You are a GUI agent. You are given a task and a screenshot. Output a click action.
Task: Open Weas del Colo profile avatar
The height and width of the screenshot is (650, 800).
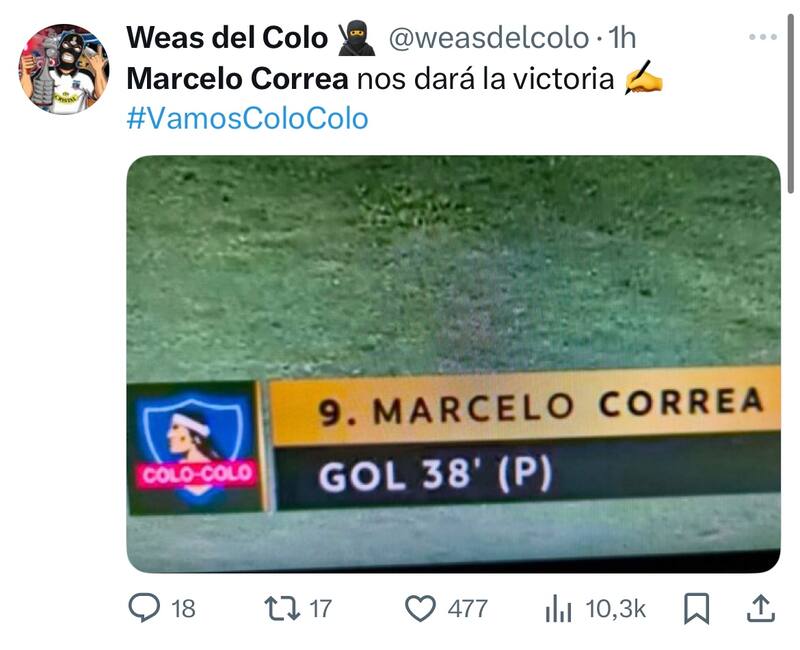pos(64,69)
